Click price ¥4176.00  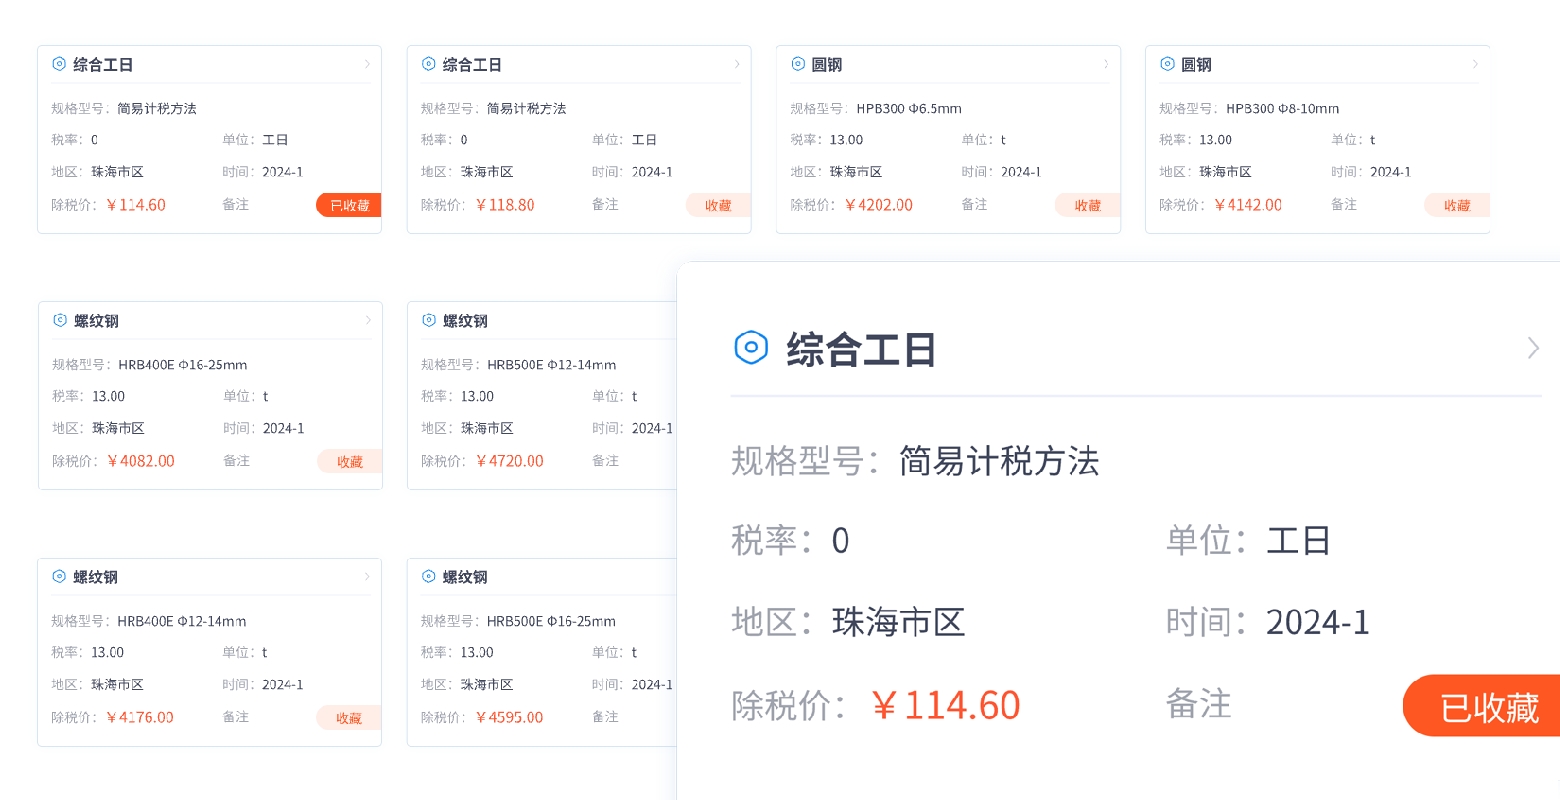pos(140,717)
